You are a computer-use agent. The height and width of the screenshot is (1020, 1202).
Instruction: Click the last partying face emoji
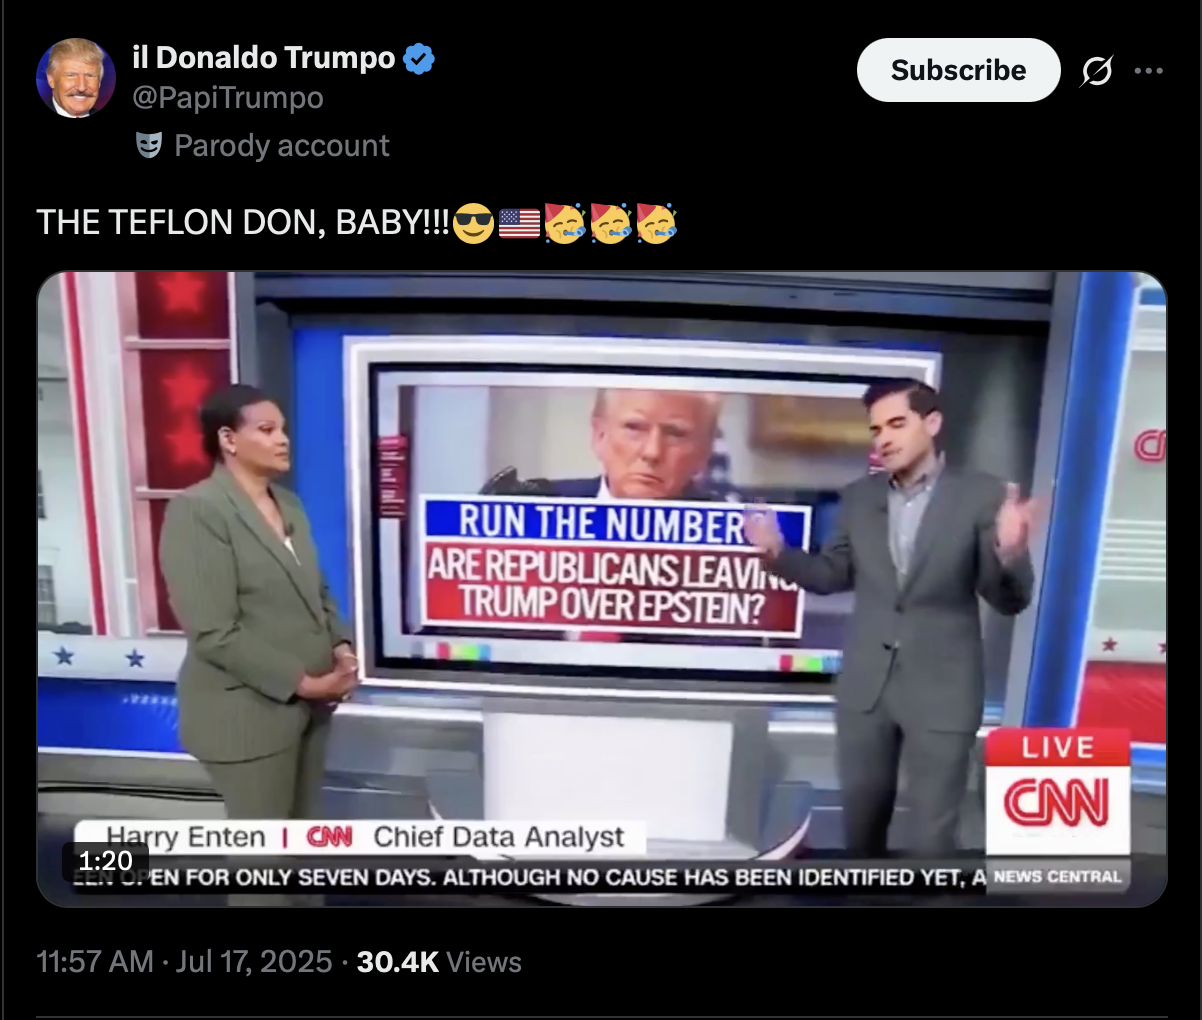657,222
